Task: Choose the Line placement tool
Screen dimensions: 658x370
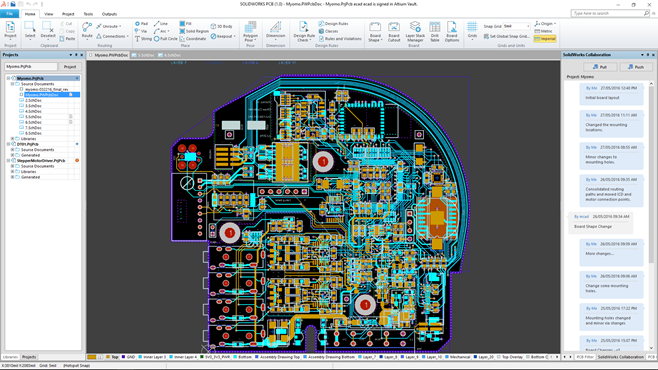Action: point(161,24)
